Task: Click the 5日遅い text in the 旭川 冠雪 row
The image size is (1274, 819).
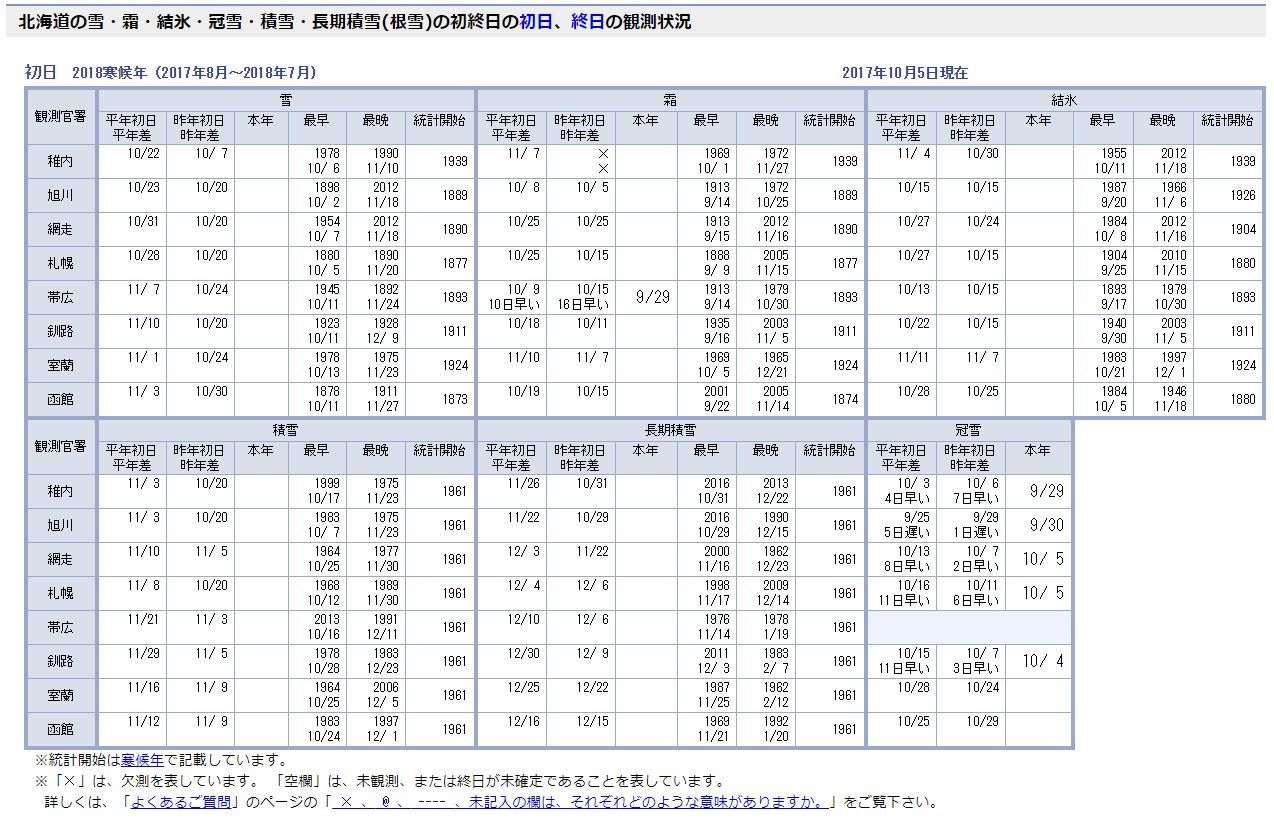Action: [906, 532]
